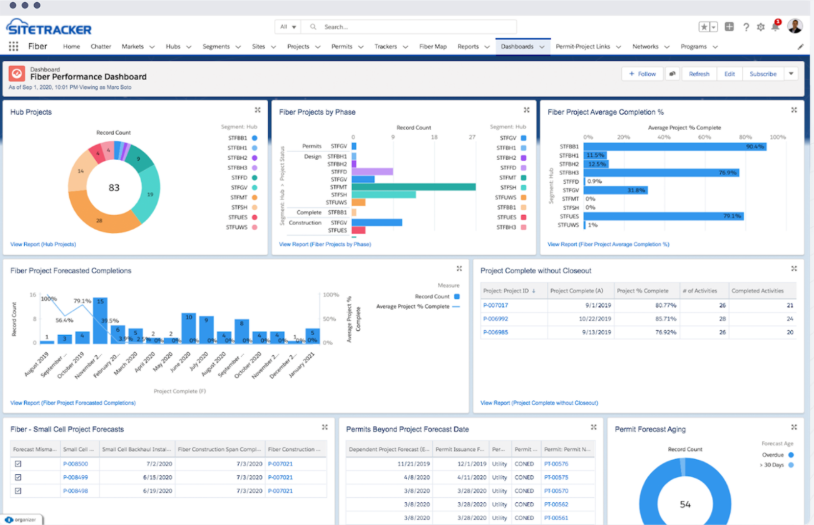The height and width of the screenshot is (525, 814).
Task: Expand the Permit Forecast Aging widget
Action: click(x=794, y=427)
